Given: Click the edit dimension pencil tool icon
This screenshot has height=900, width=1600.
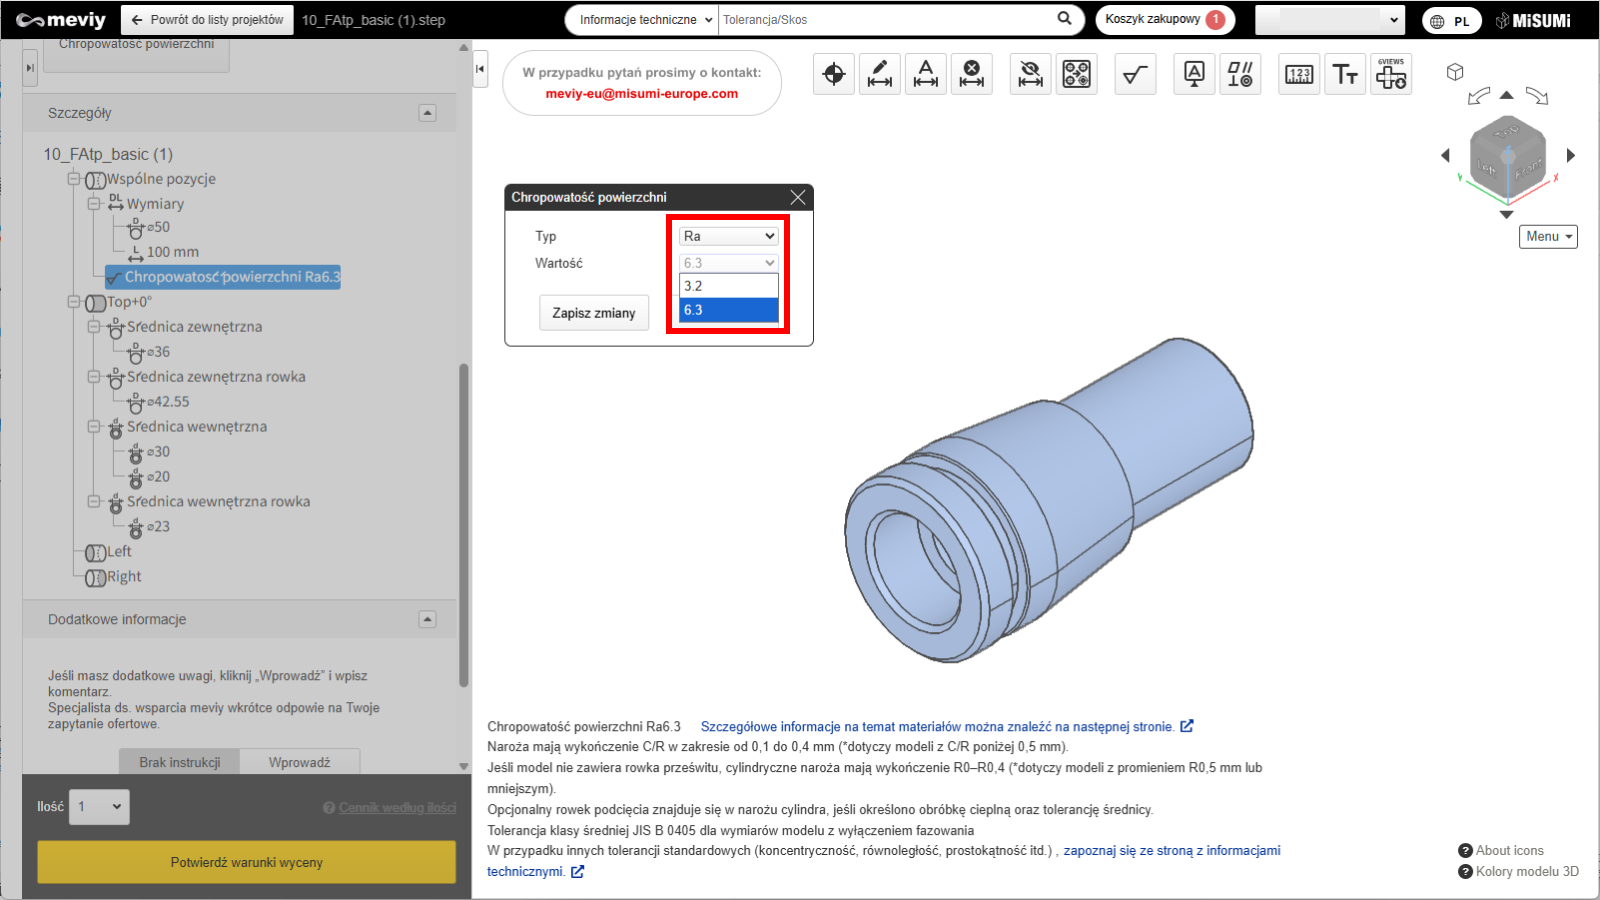Looking at the screenshot, I should pos(880,74).
